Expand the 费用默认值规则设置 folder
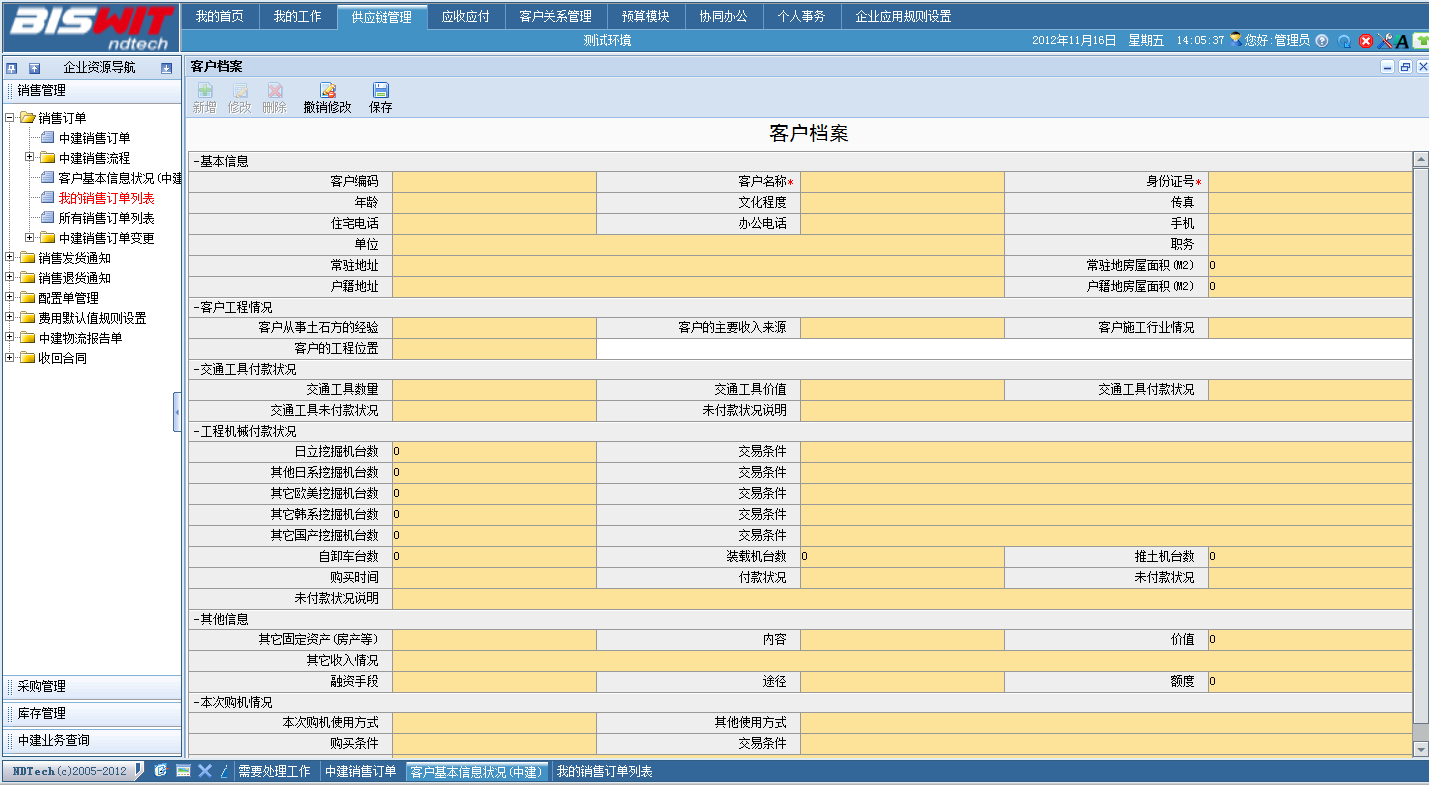The image size is (1429, 785). [10, 318]
